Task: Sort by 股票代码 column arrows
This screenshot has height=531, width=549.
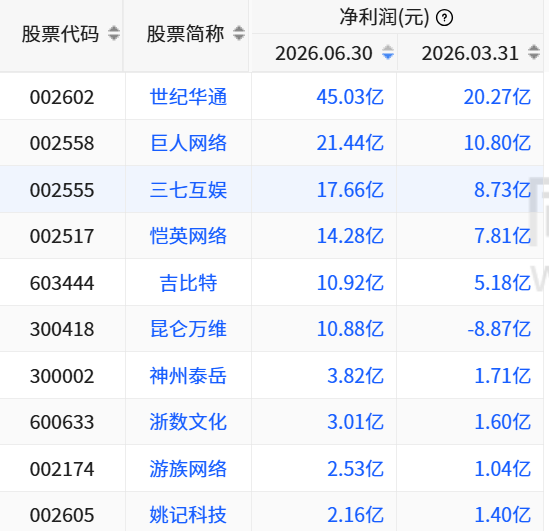Action: [x=114, y=34]
